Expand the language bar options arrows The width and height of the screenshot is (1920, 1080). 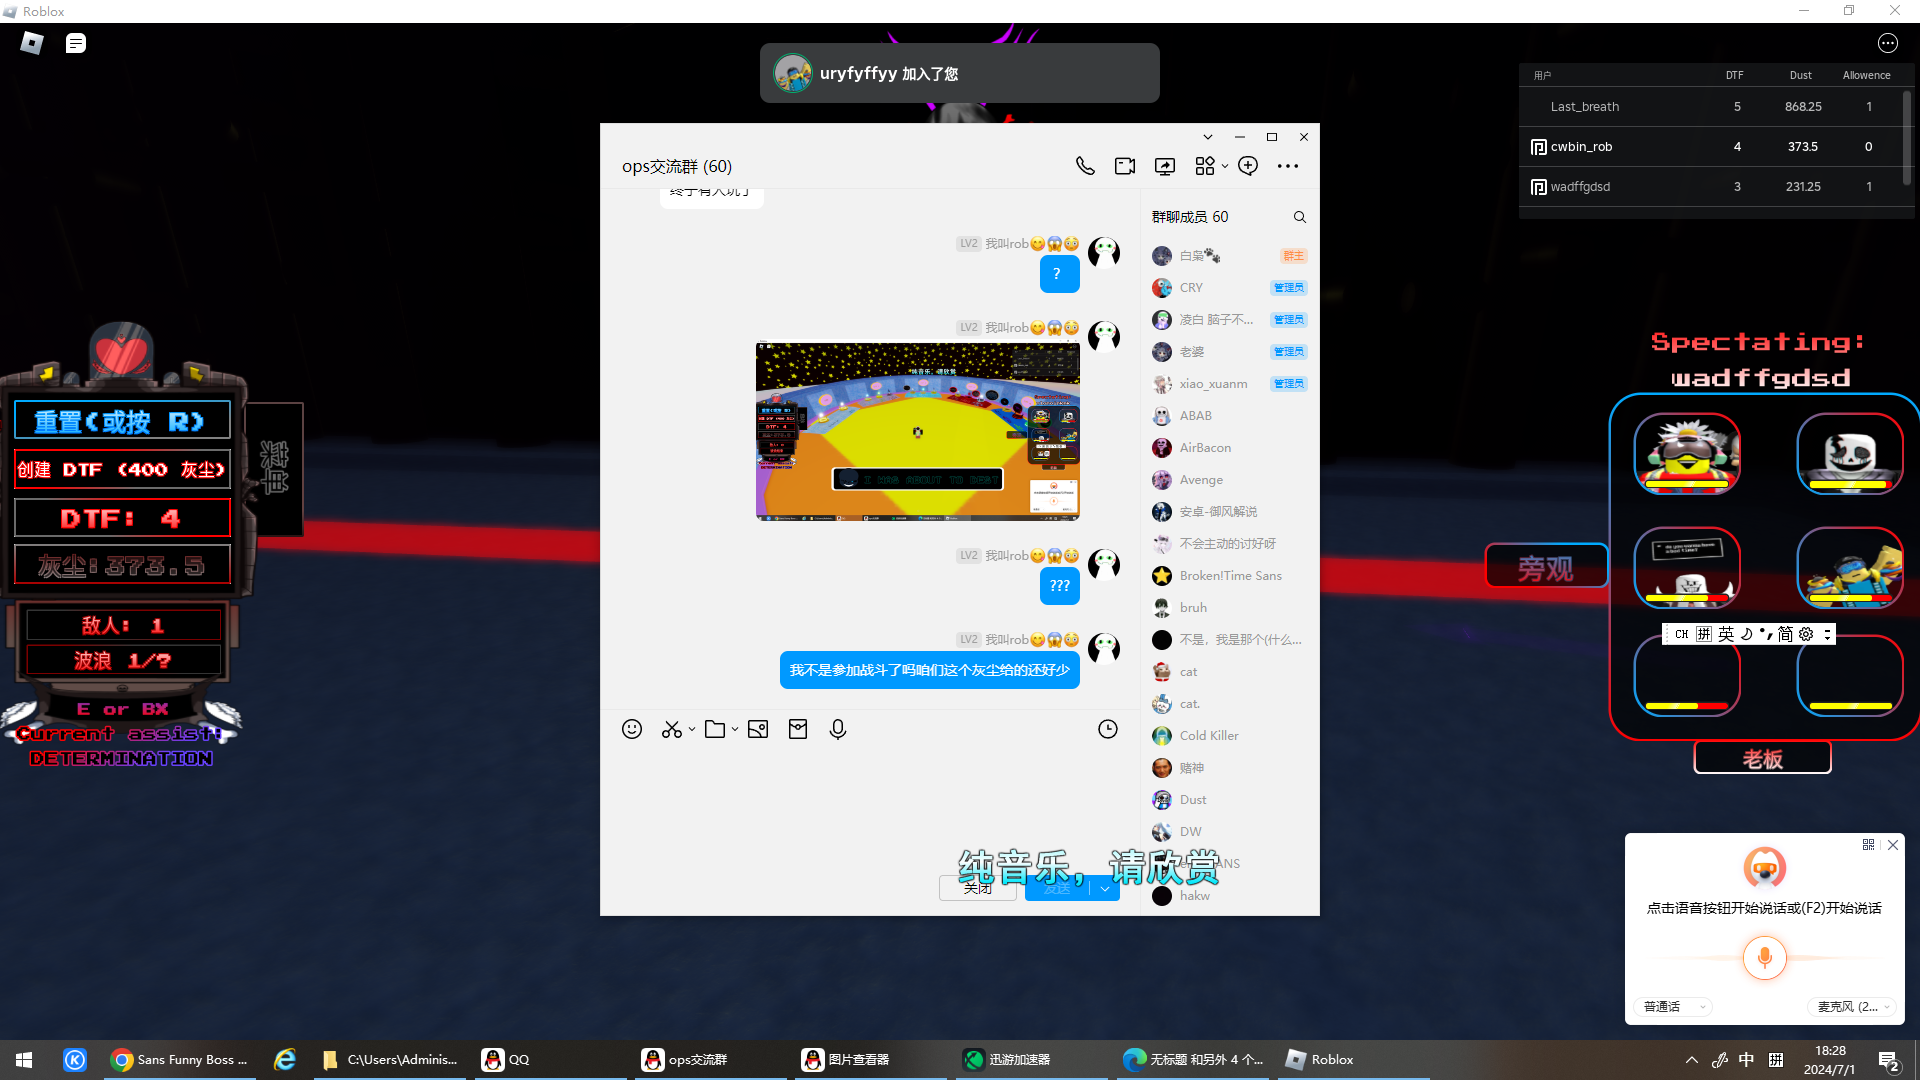pos(1827,634)
